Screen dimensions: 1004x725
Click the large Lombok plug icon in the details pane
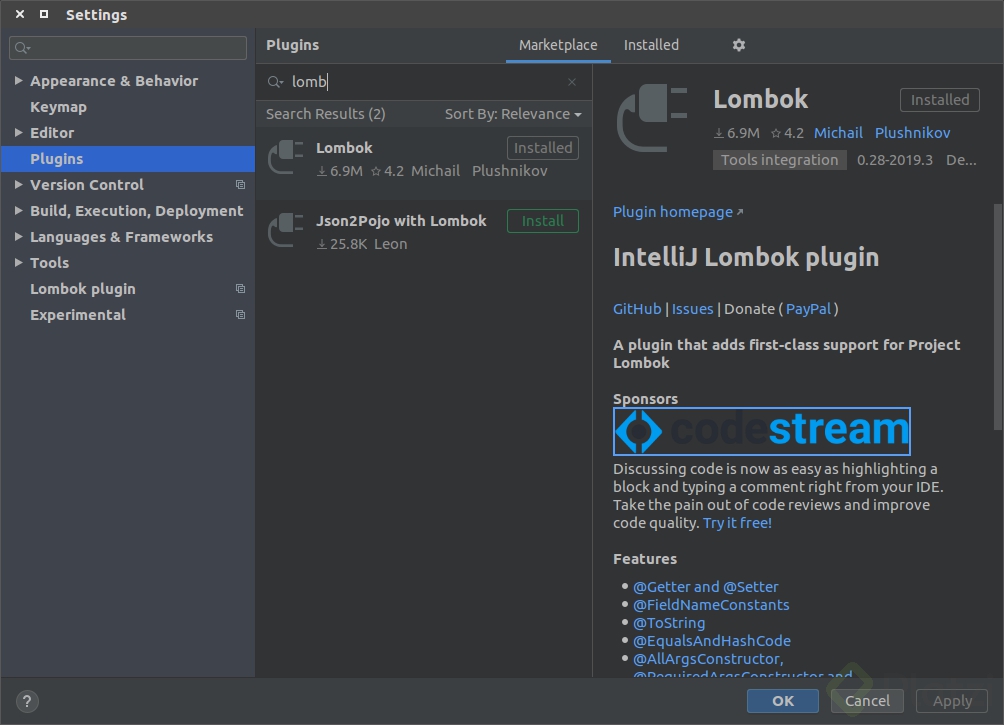pyautogui.click(x=652, y=119)
